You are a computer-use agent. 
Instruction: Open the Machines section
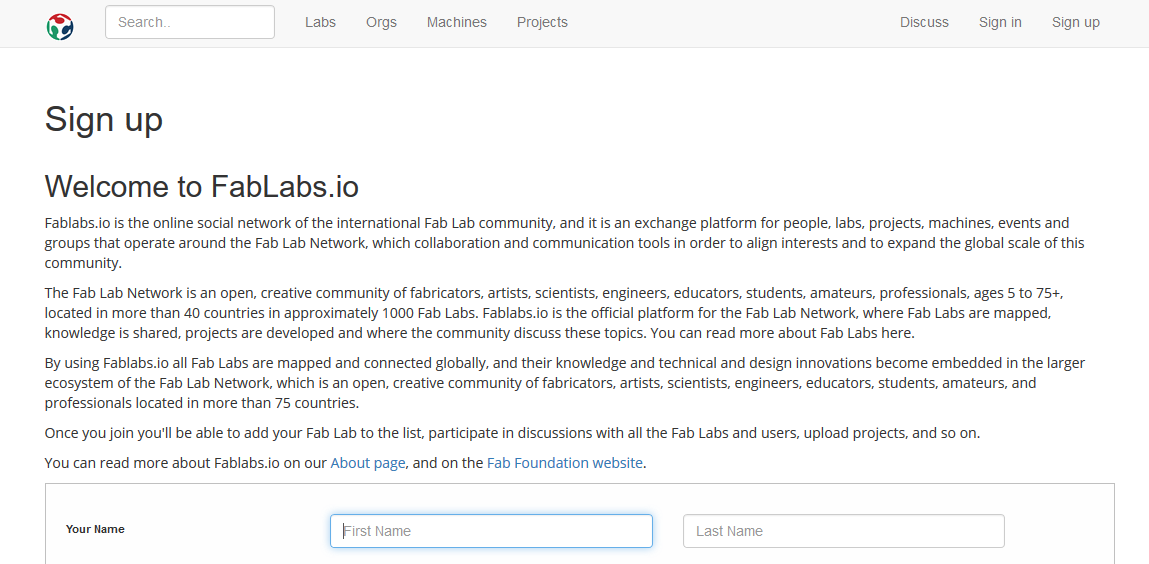[456, 22]
